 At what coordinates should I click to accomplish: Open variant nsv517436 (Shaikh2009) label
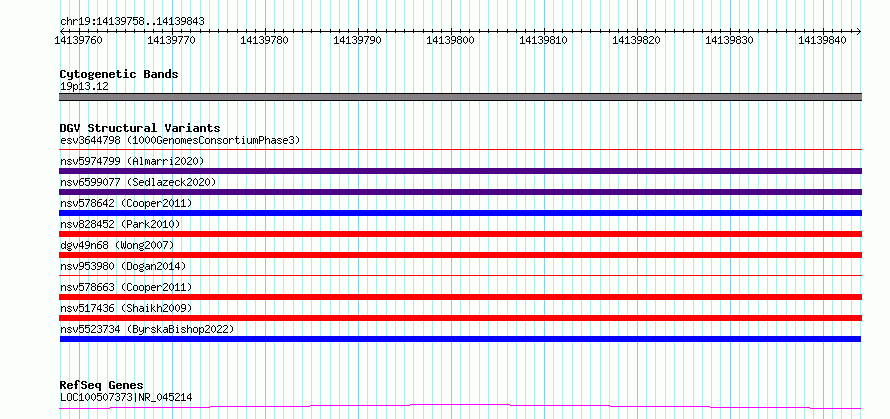(x=126, y=308)
